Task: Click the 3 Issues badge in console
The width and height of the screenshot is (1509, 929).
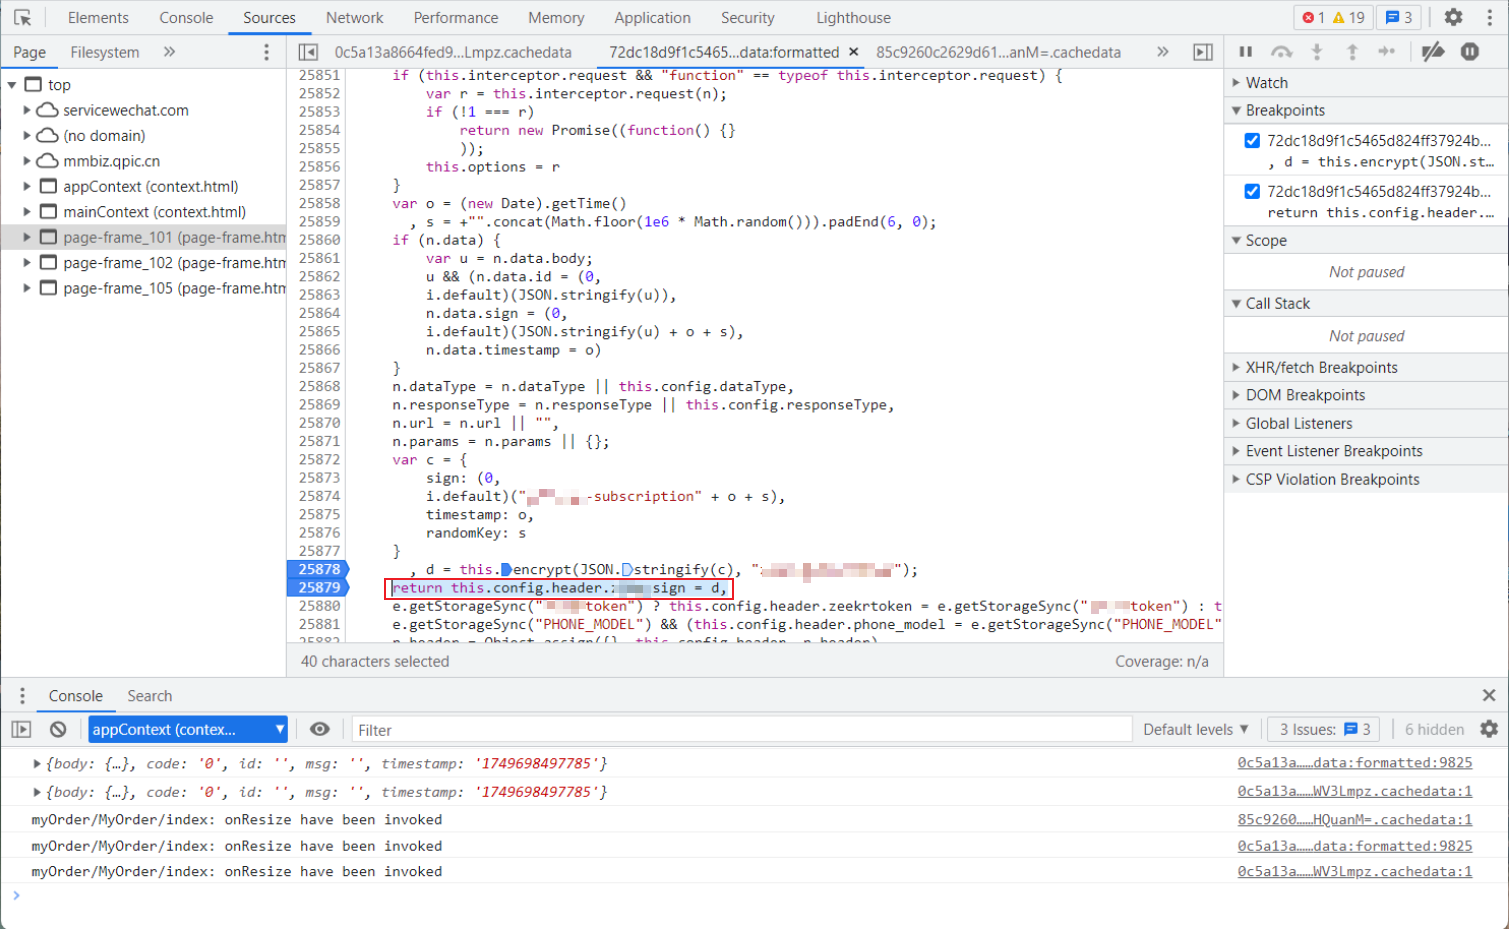Action: pos(1325,730)
